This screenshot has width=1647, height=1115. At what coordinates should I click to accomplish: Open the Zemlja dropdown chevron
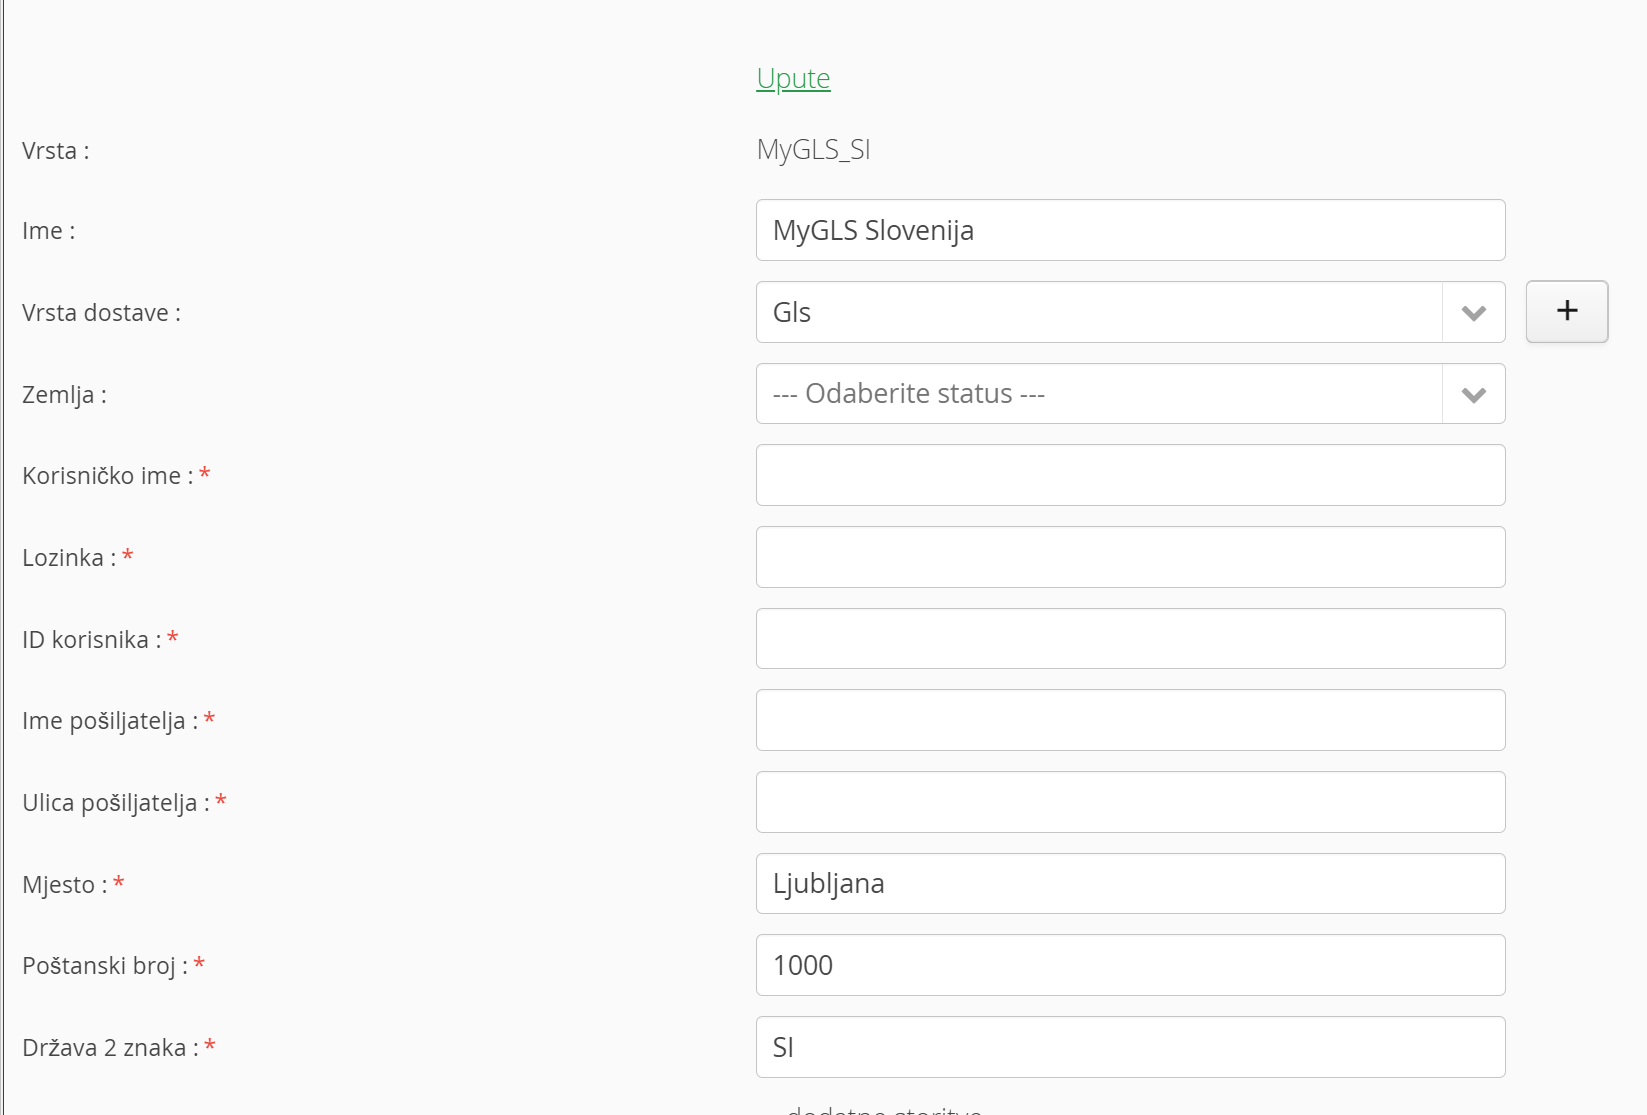click(1473, 394)
